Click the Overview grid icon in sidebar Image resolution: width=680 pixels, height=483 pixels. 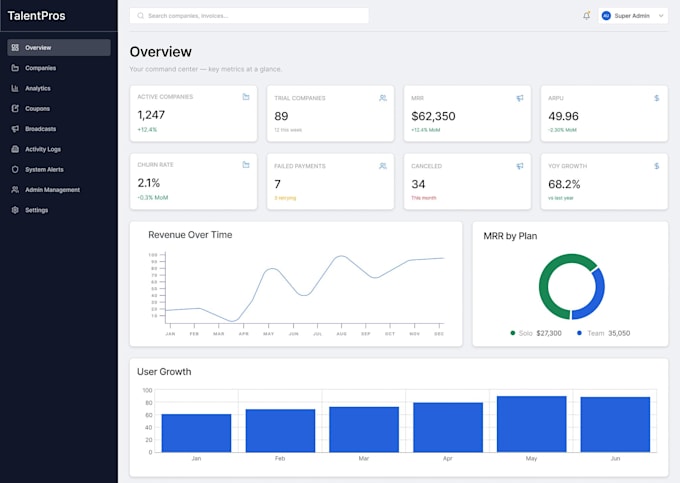pyautogui.click(x=15, y=48)
